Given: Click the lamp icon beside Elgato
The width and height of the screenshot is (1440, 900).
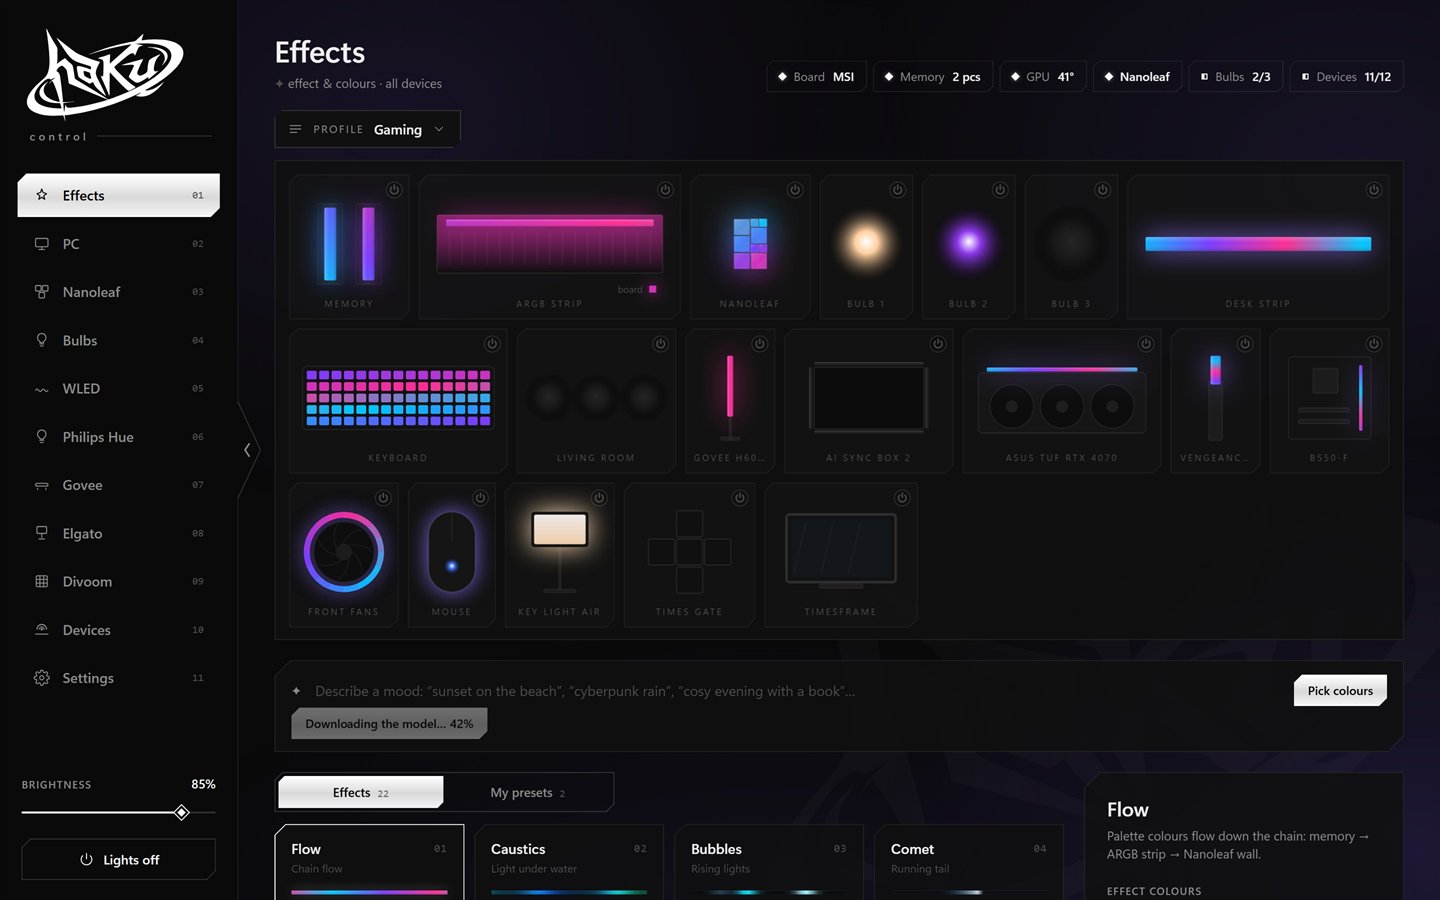Looking at the screenshot, I should coord(42,533).
